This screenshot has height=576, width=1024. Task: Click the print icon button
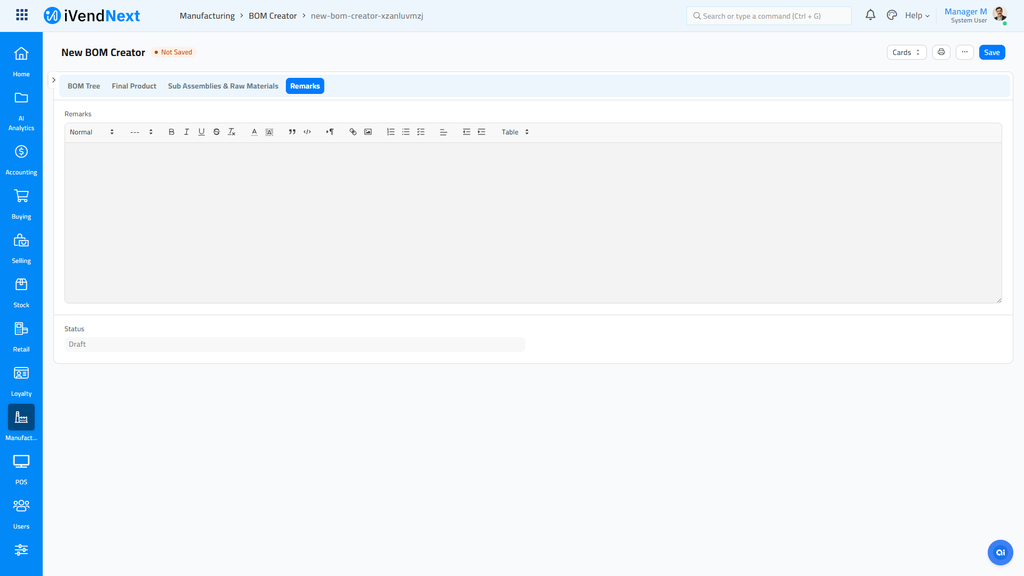[x=941, y=52]
